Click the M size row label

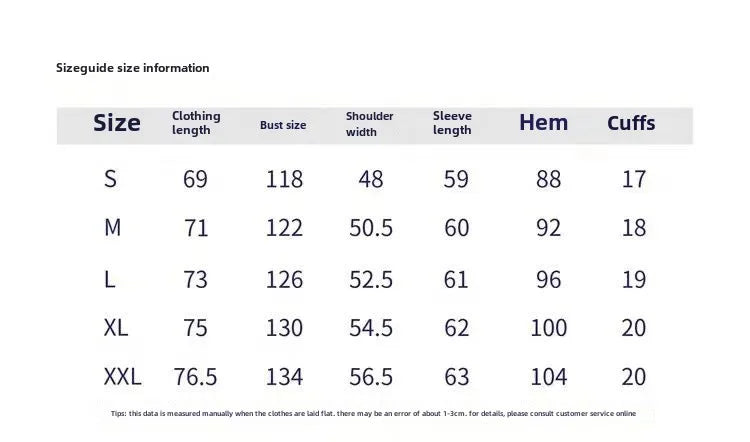click(112, 227)
